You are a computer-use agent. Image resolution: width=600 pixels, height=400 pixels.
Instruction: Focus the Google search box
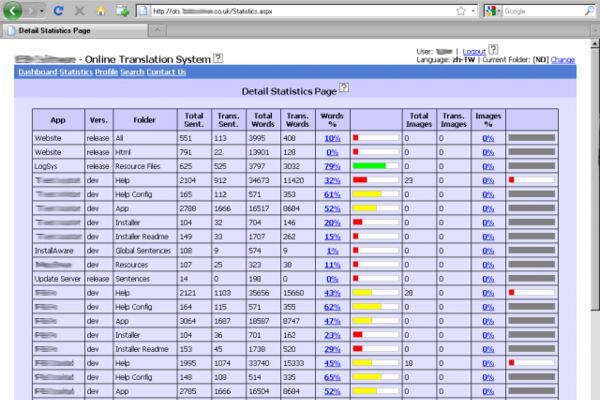(543, 11)
